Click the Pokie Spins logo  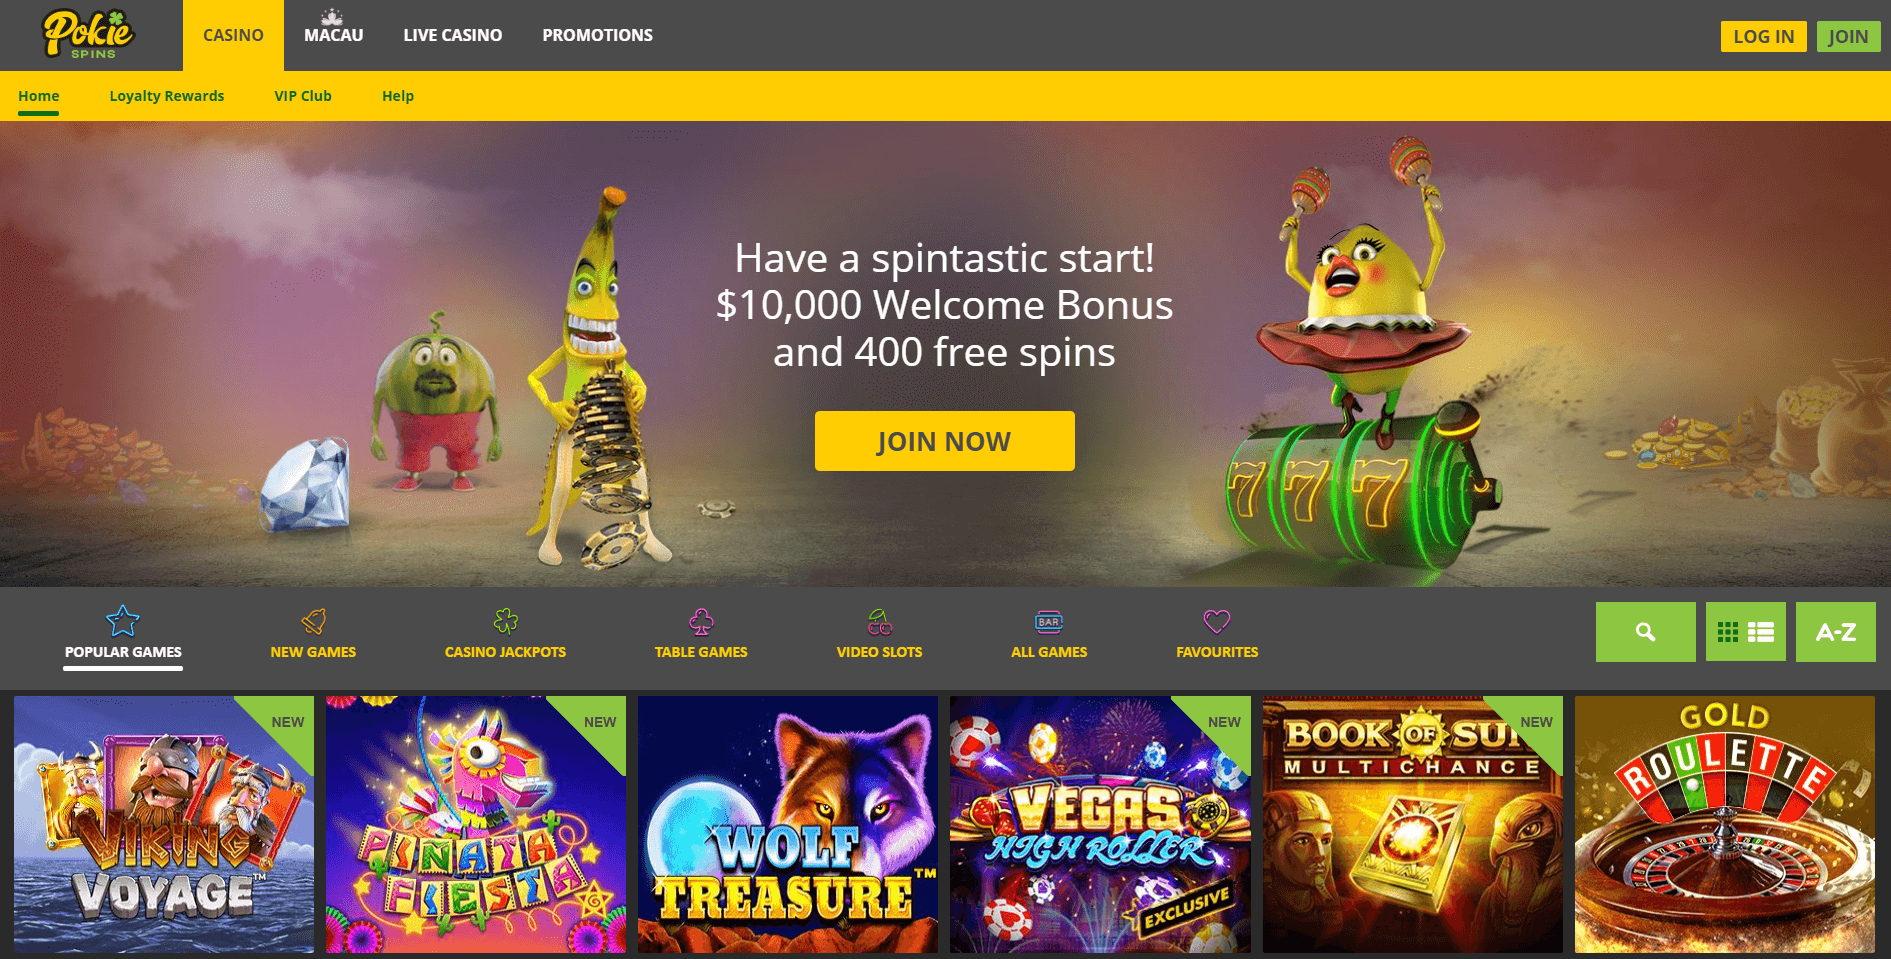88,35
